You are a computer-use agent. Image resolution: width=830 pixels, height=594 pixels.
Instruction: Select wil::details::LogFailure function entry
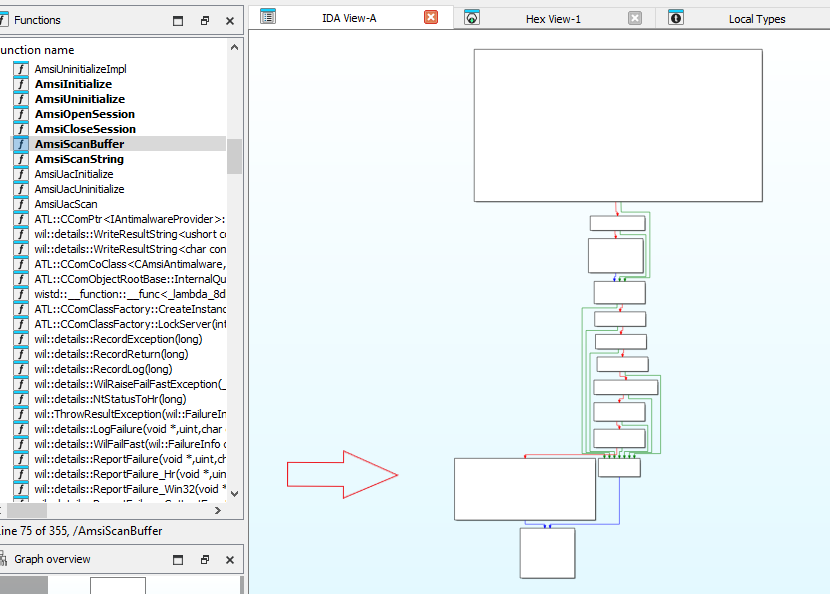(130, 429)
